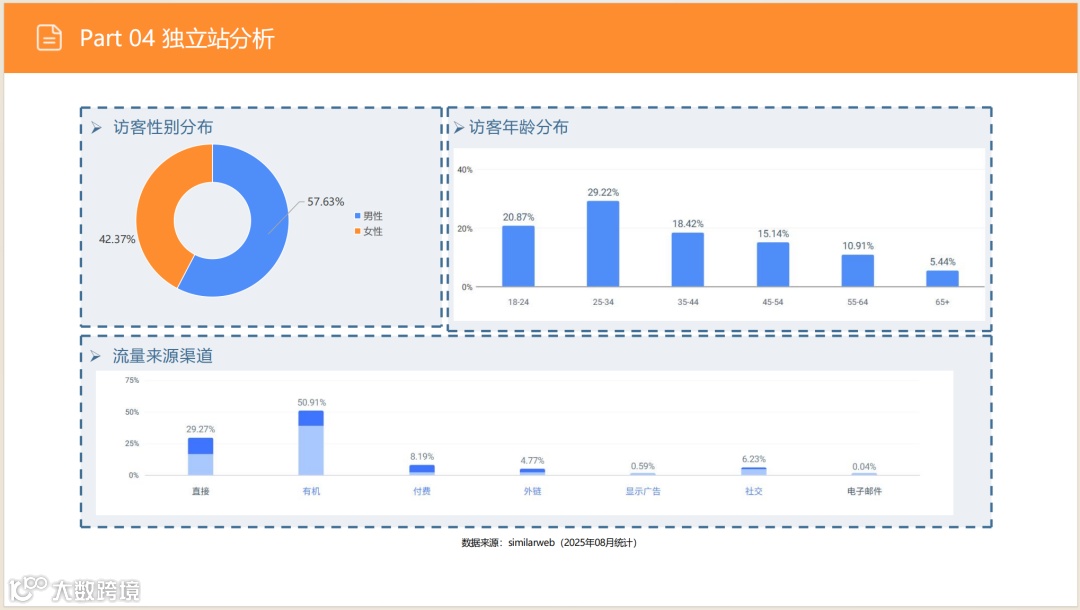Click the '18-24' axis label
The height and width of the screenshot is (610, 1080).
pyautogui.click(x=518, y=302)
